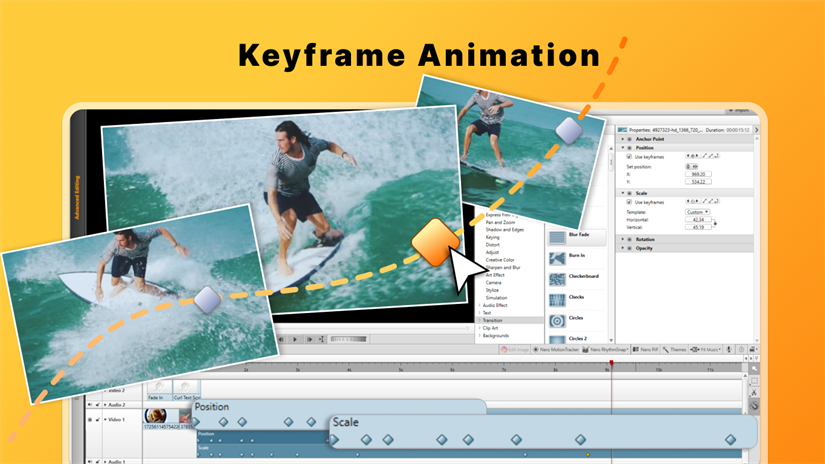825x464 pixels.
Task: Open the Fit Music option
Action: pyautogui.click(x=706, y=349)
